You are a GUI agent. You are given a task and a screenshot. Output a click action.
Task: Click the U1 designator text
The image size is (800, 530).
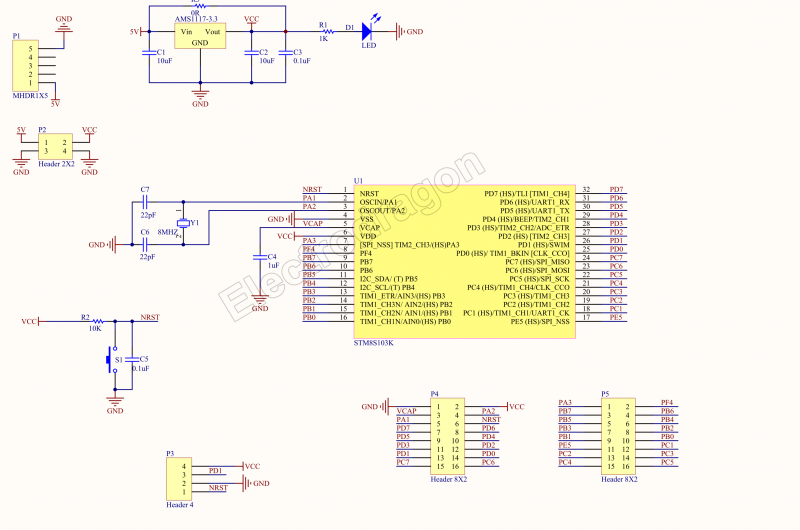click(358, 181)
